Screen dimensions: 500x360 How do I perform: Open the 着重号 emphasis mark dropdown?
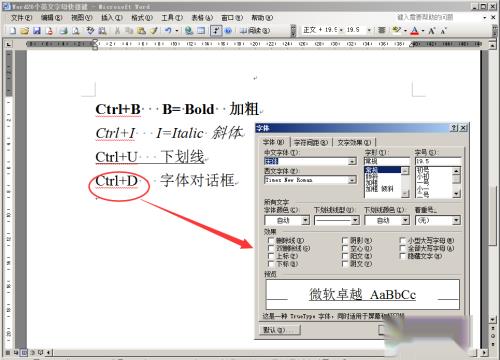tap(456, 220)
